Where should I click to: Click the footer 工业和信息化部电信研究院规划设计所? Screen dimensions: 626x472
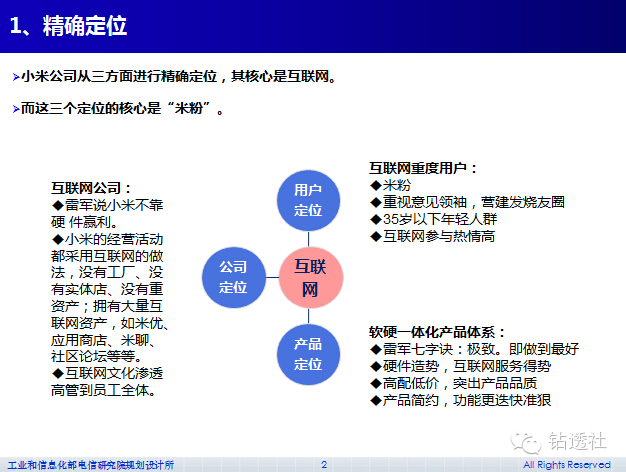tap(91, 465)
